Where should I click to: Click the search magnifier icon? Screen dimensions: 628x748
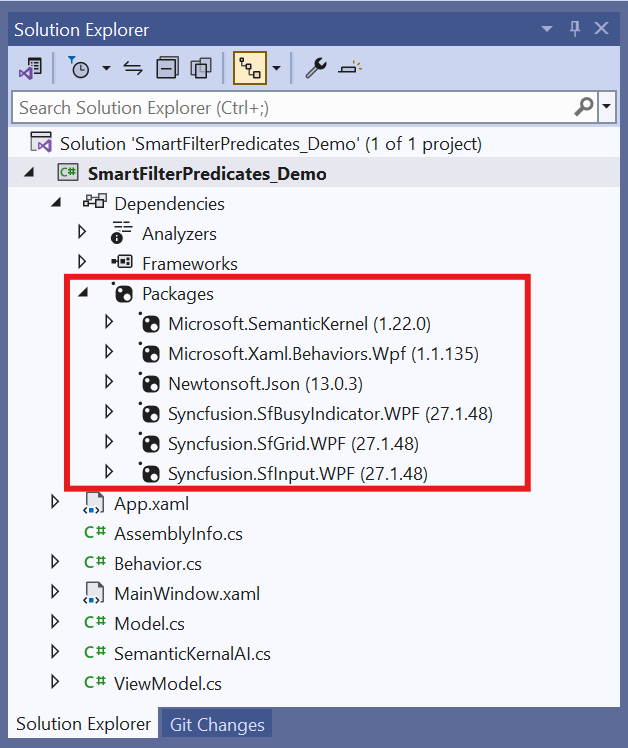584,106
